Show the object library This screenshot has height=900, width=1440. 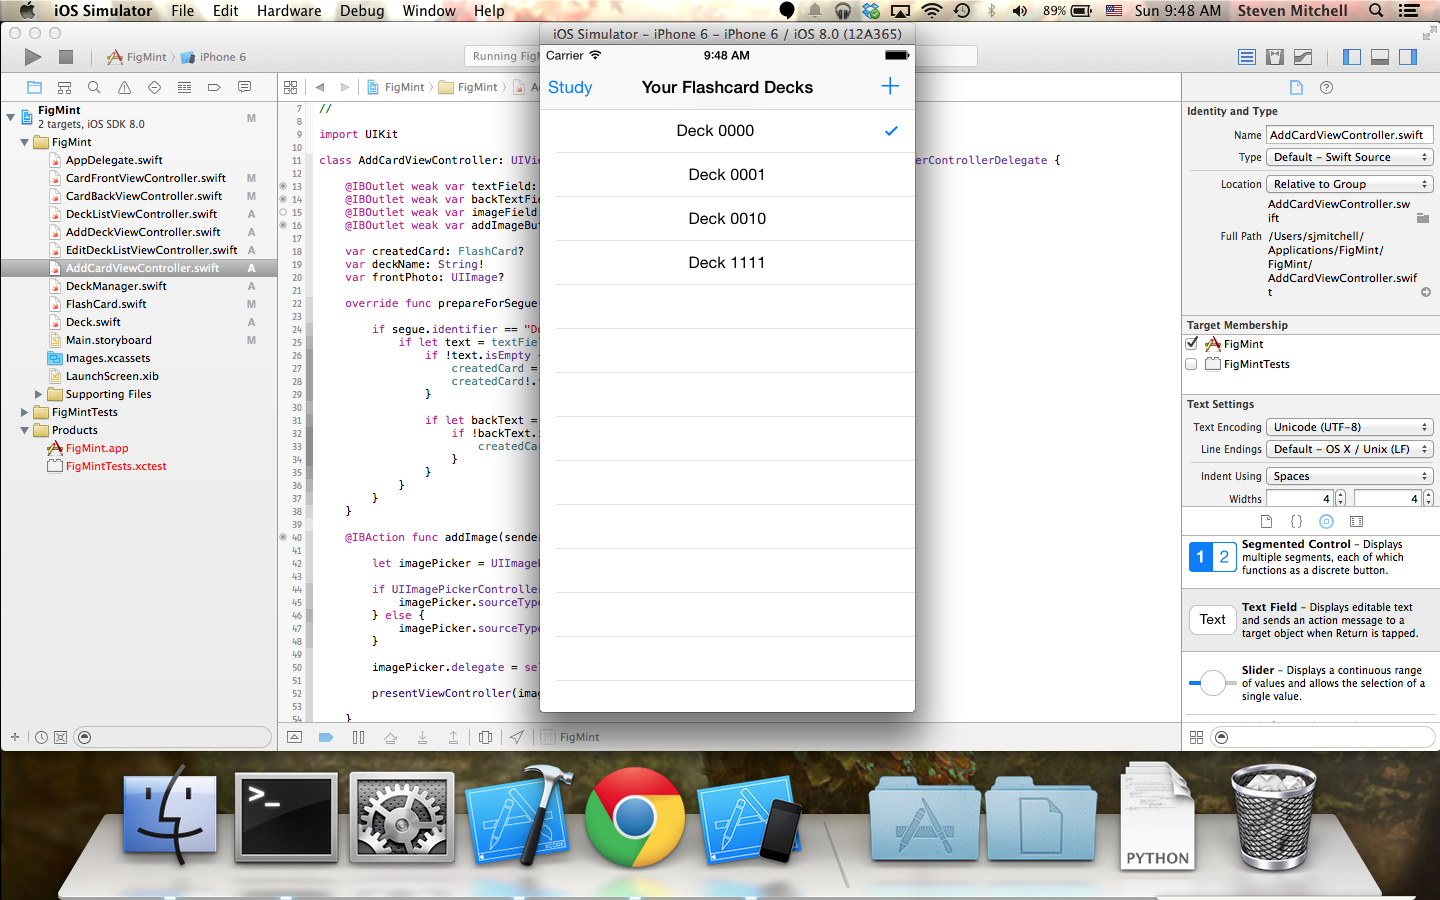[1326, 521]
